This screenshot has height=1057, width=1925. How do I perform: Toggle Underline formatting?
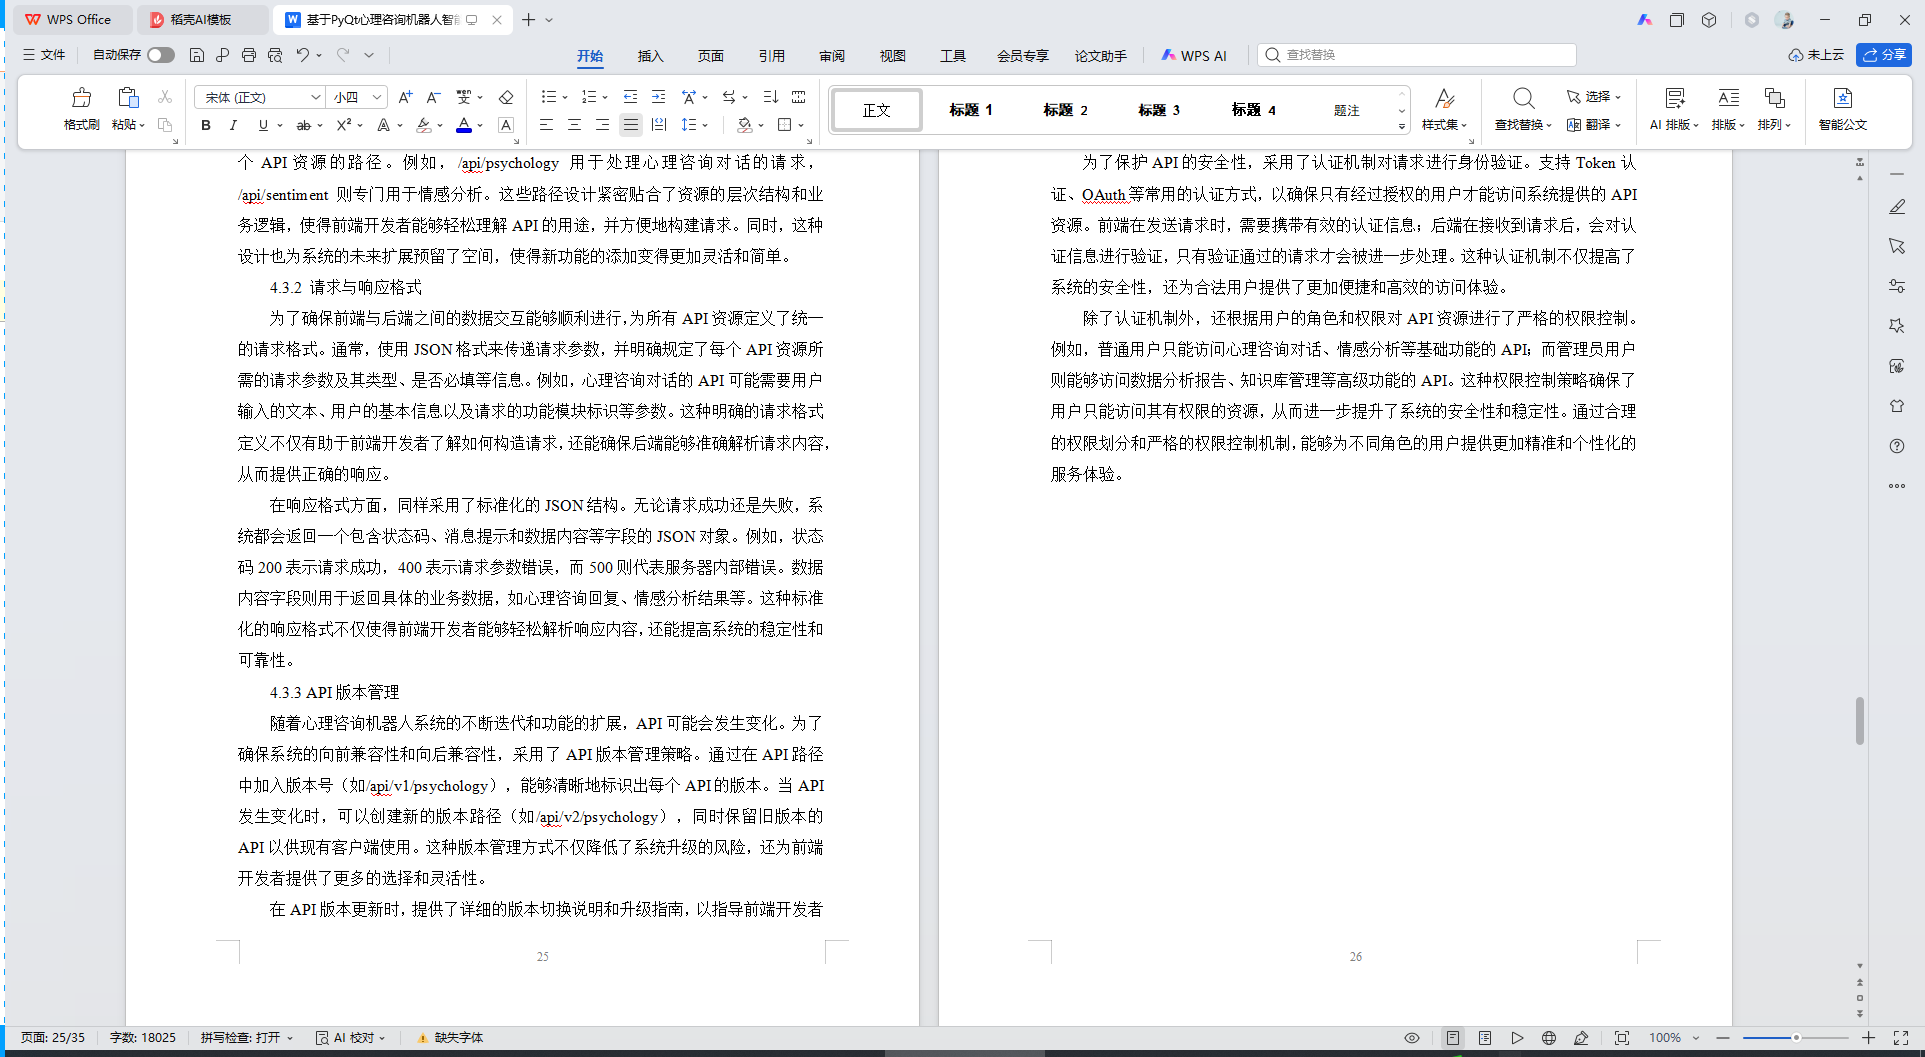coord(263,125)
